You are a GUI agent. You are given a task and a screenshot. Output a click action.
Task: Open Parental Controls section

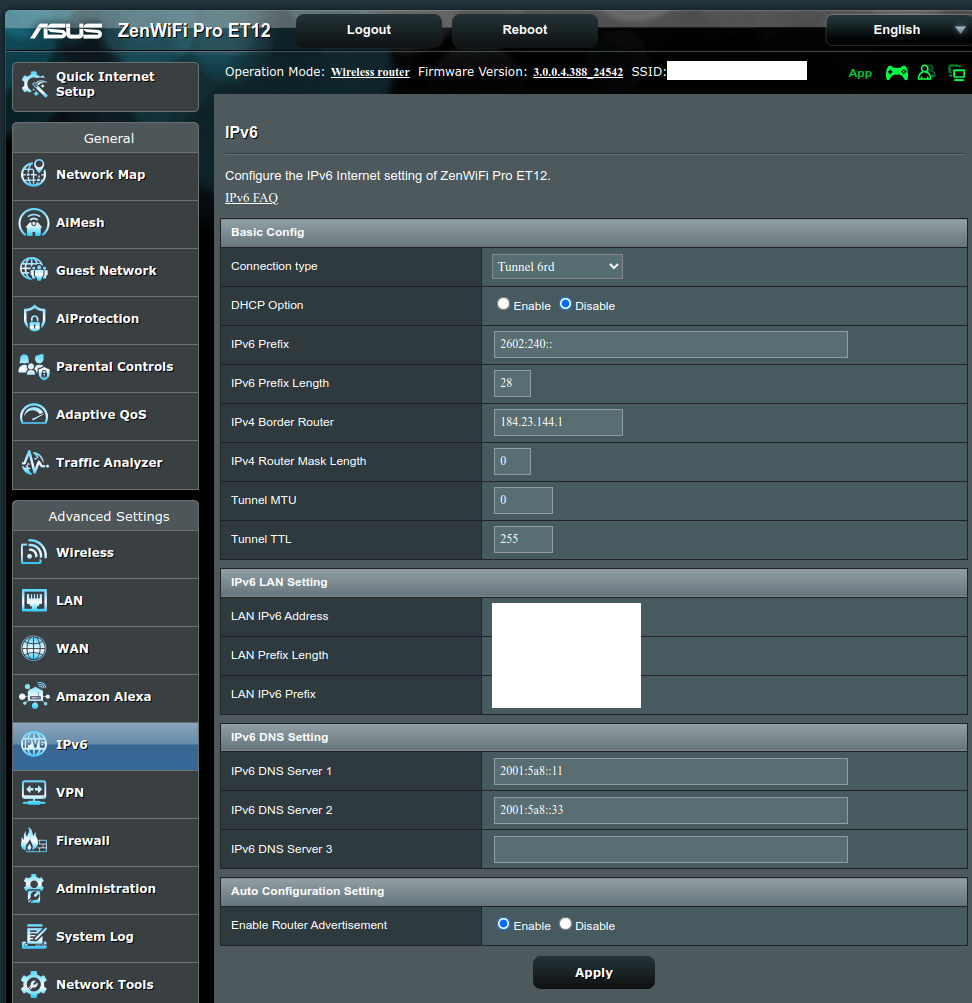coord(106,367)
